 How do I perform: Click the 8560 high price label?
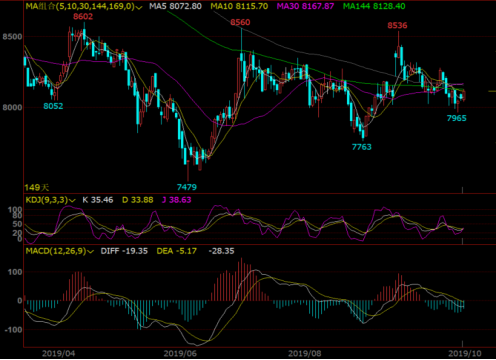[240, 22]
